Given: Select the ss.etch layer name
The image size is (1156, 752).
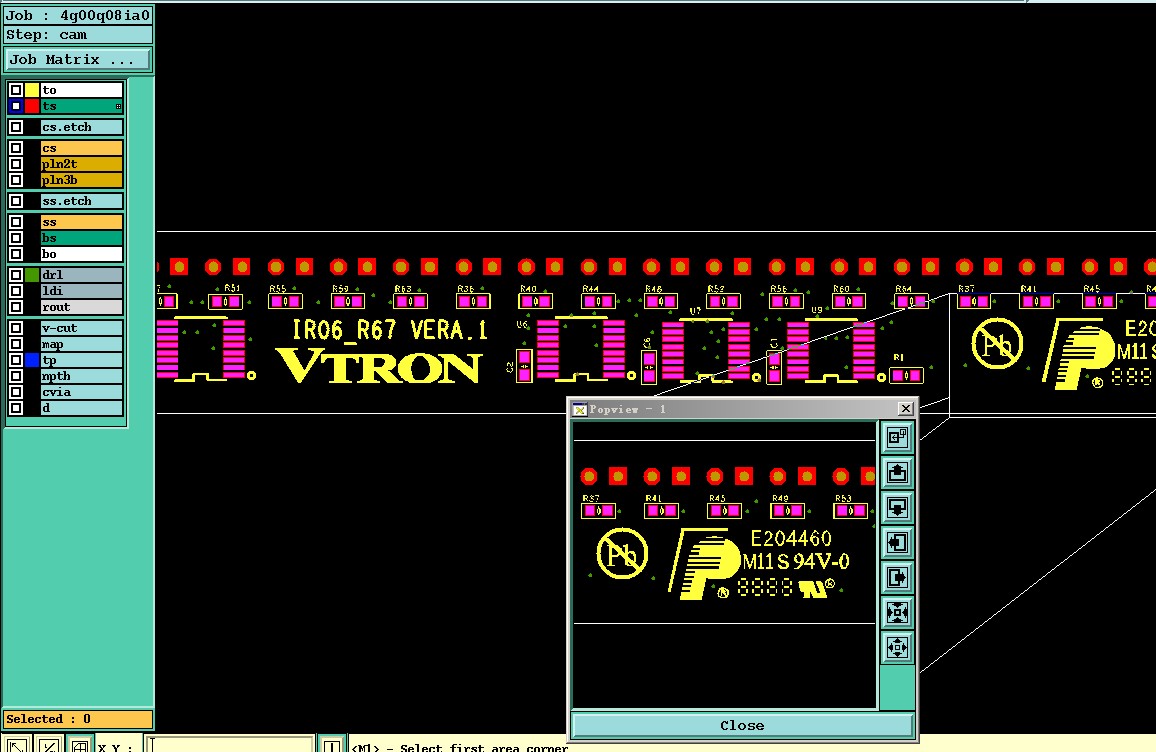Looking at the screenshot, I should pos(81,201).
